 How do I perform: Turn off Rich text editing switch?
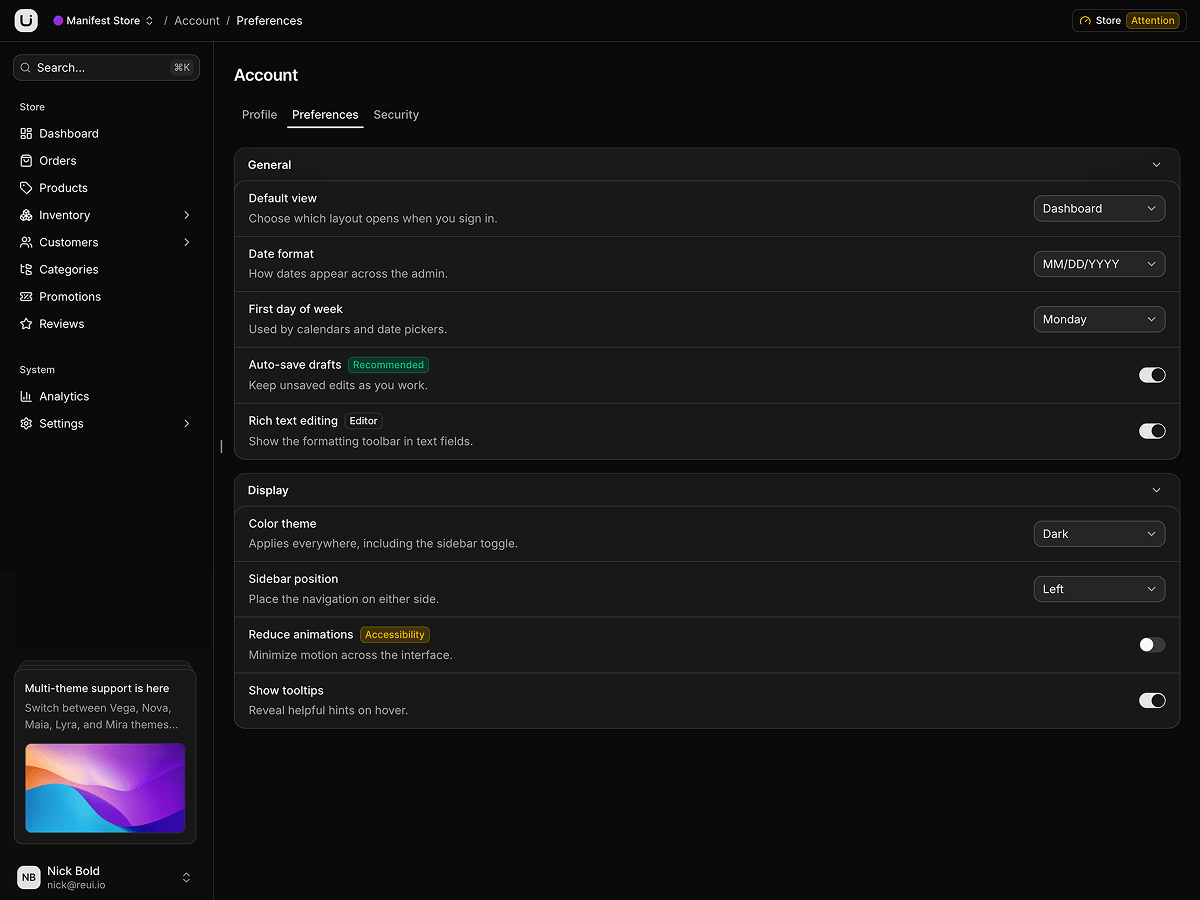1152,431
